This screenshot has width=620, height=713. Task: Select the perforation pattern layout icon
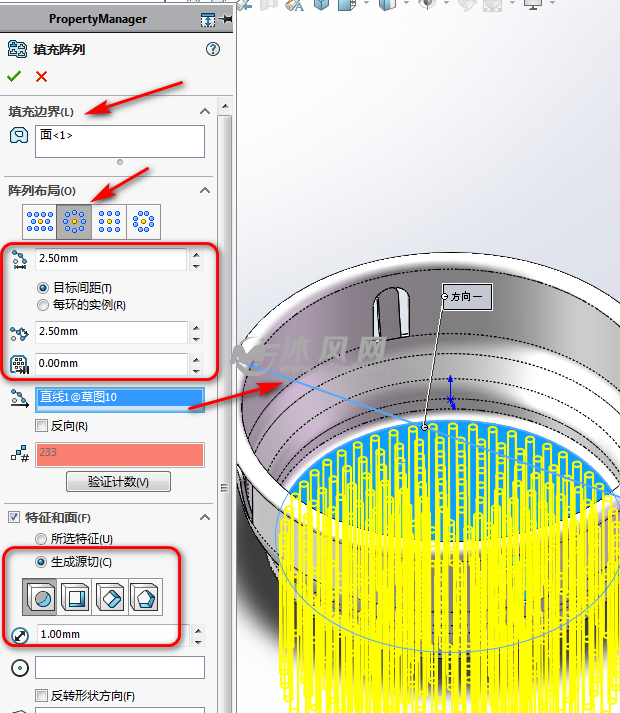[x=40, y=221]
